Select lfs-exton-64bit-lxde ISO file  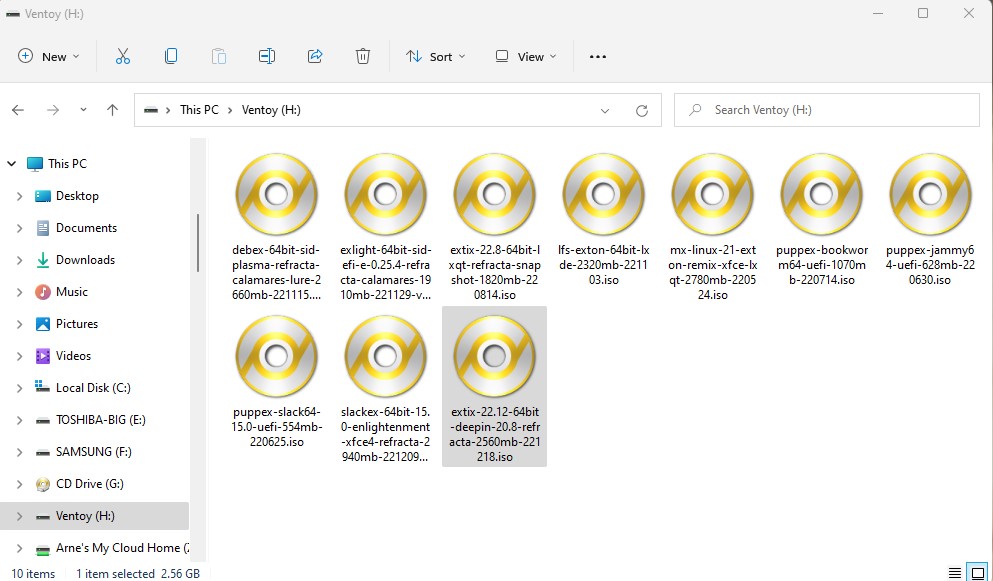click(604, 219)
